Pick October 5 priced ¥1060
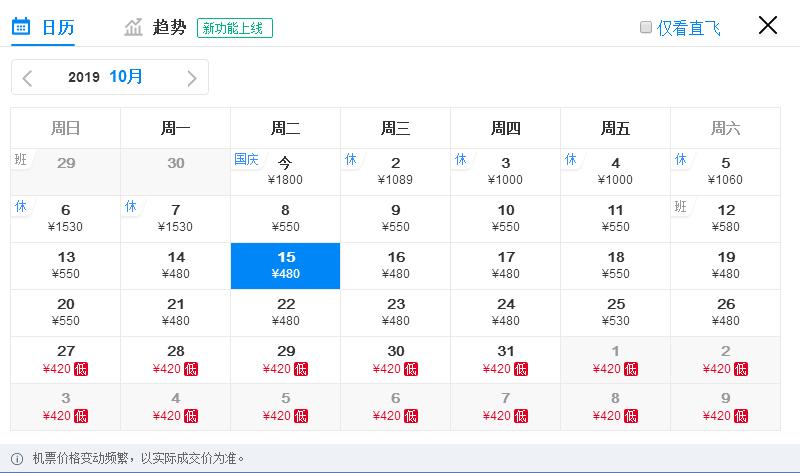Viewport: 800px width, 473px height. [x=726, y=172]
